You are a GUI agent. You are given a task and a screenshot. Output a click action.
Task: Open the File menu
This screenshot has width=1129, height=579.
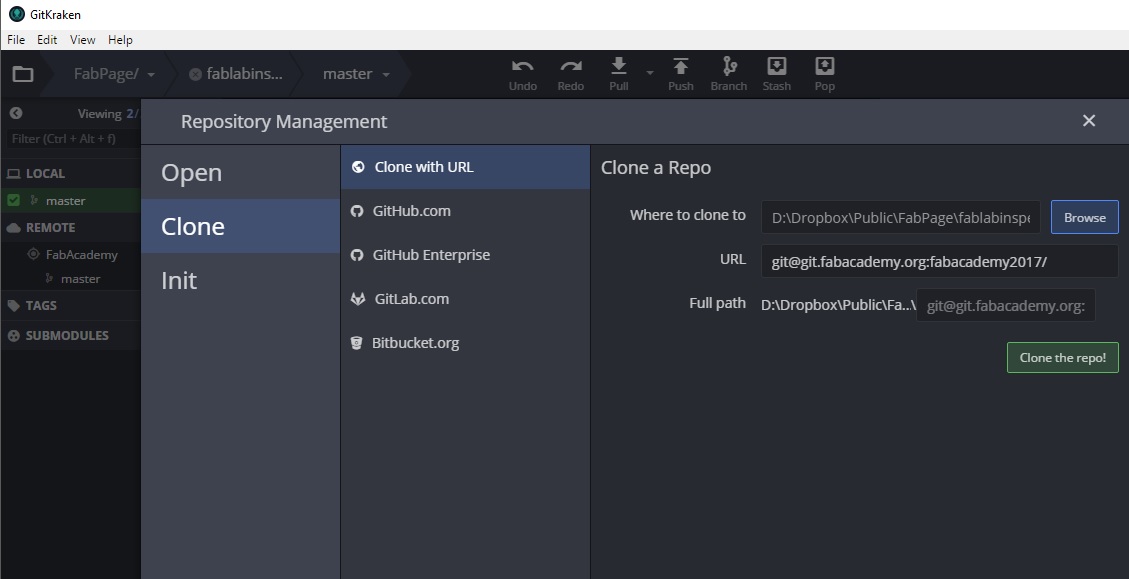point(16,40)
